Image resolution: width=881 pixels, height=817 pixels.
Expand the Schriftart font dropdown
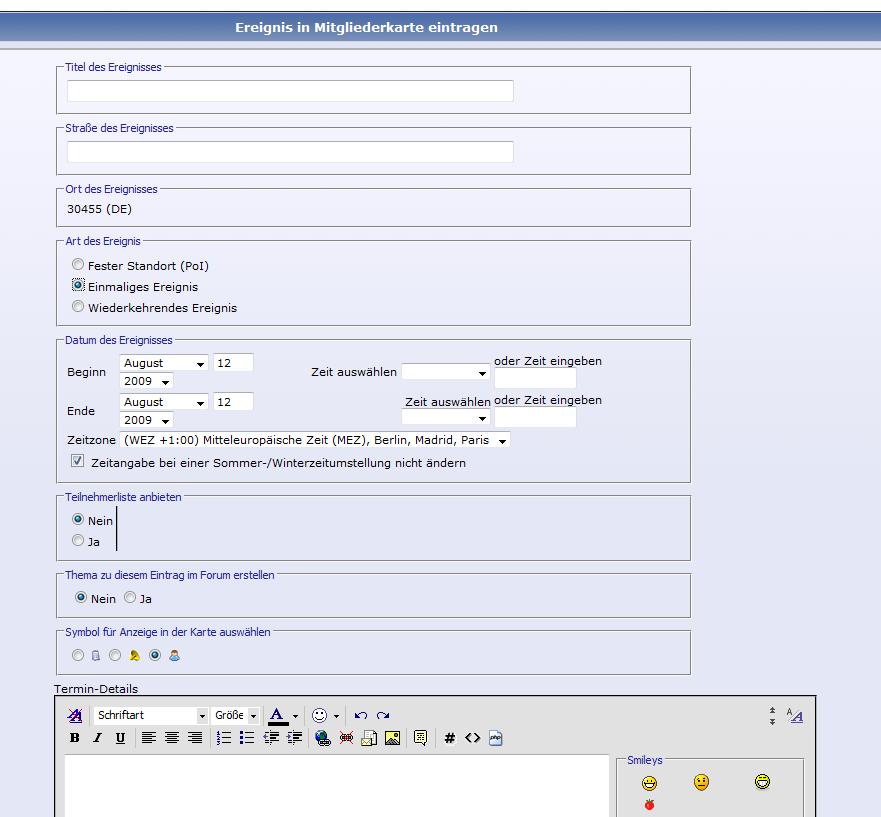[x=151, y=716]
